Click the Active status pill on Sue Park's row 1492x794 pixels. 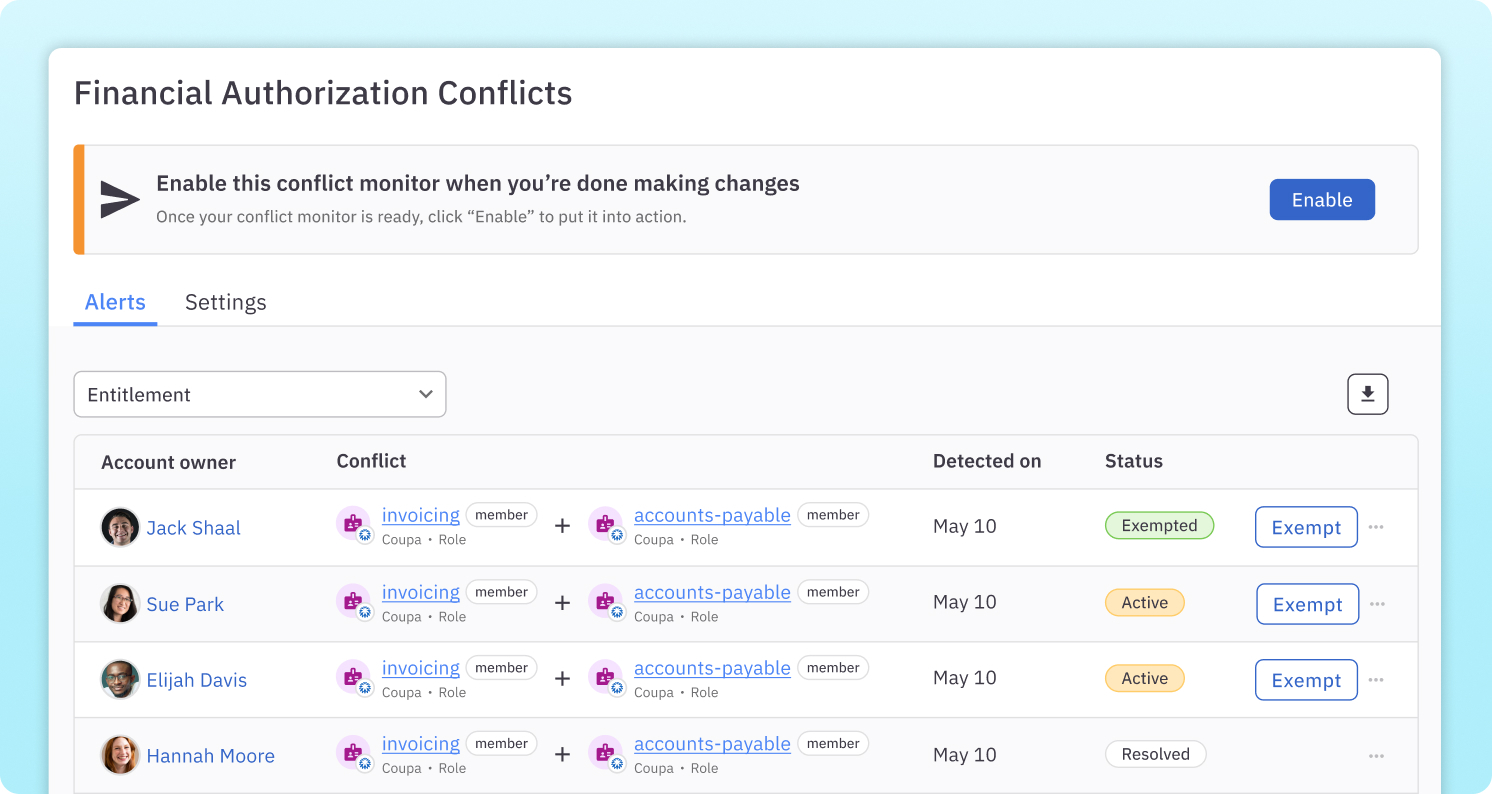[1144, 602]
